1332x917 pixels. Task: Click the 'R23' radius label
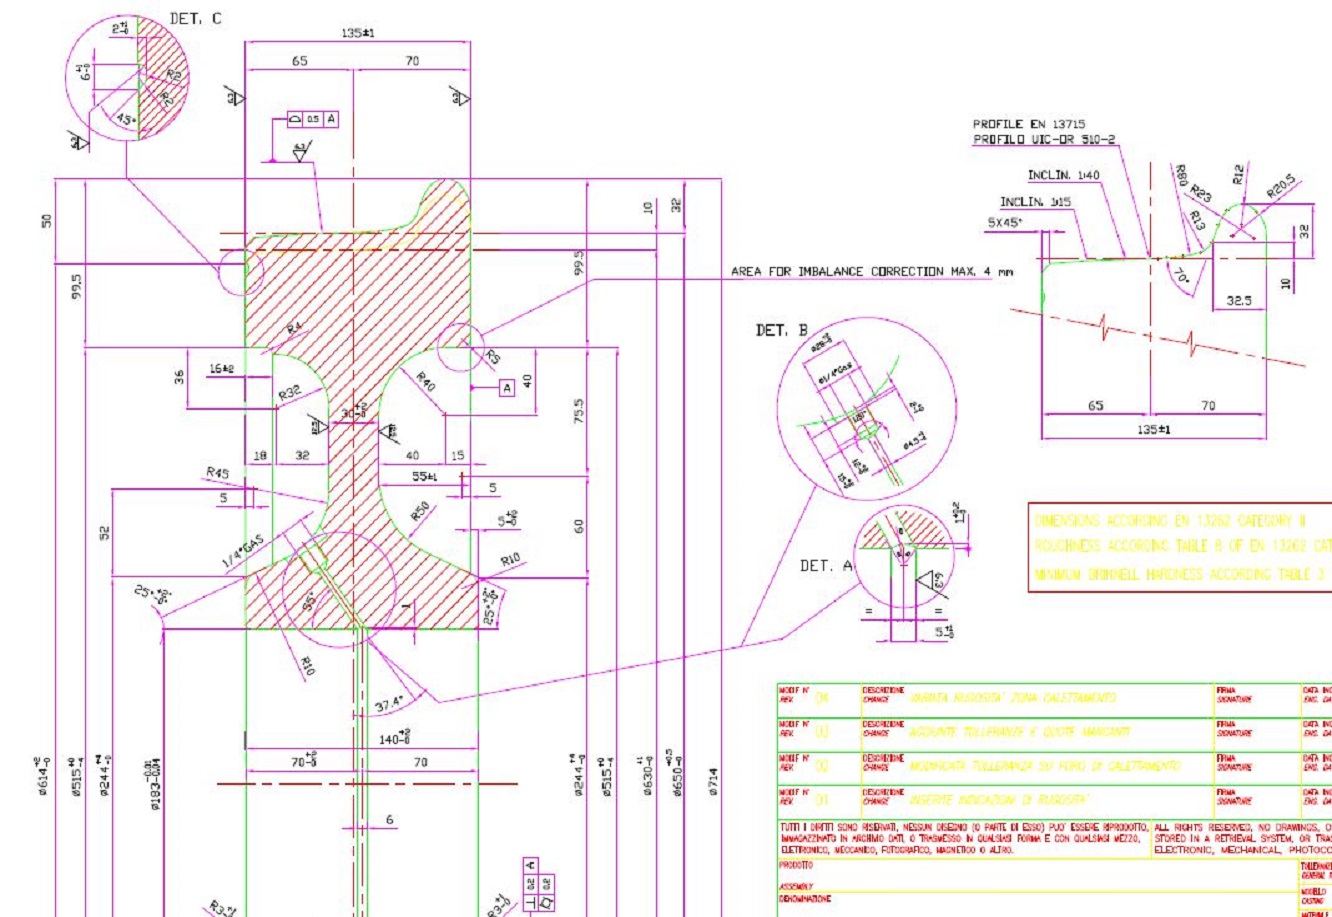(x=1200, y=193)
